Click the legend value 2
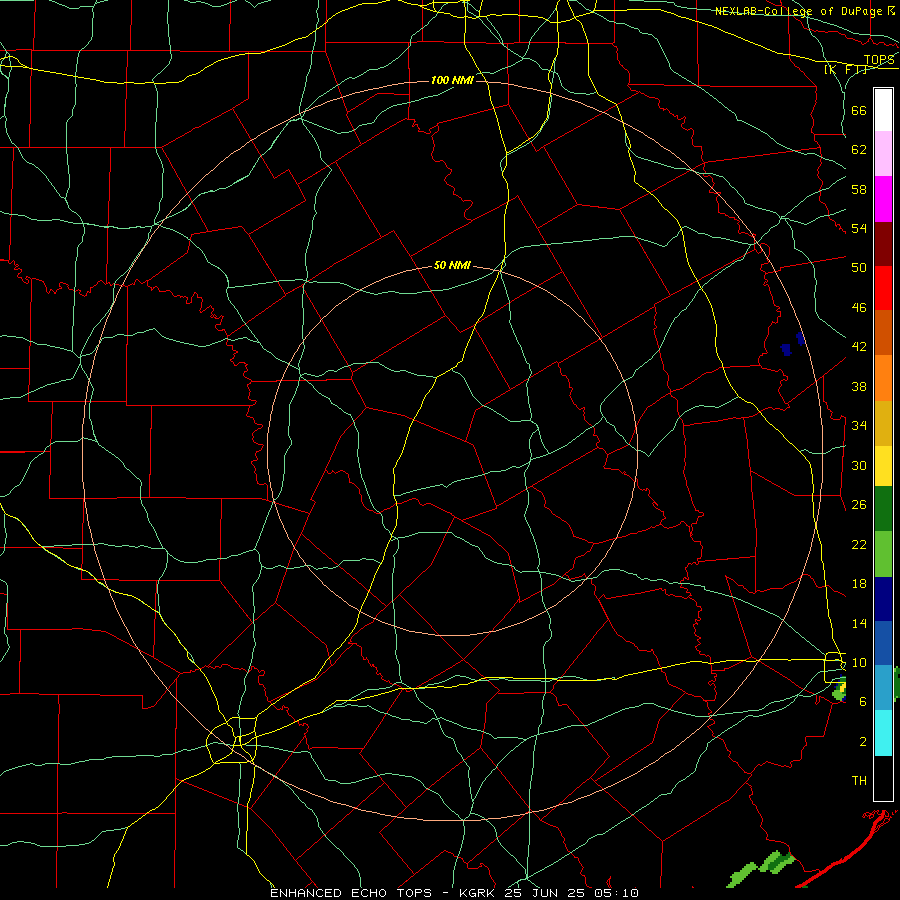Viewport: 900px width, 900px height. [x=863, y=741]
